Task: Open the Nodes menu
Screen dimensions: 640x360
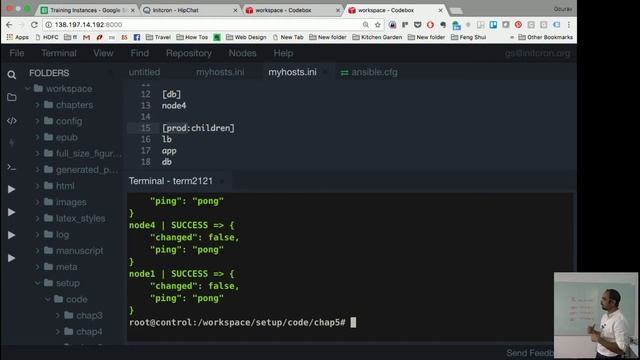Action: 242,53
